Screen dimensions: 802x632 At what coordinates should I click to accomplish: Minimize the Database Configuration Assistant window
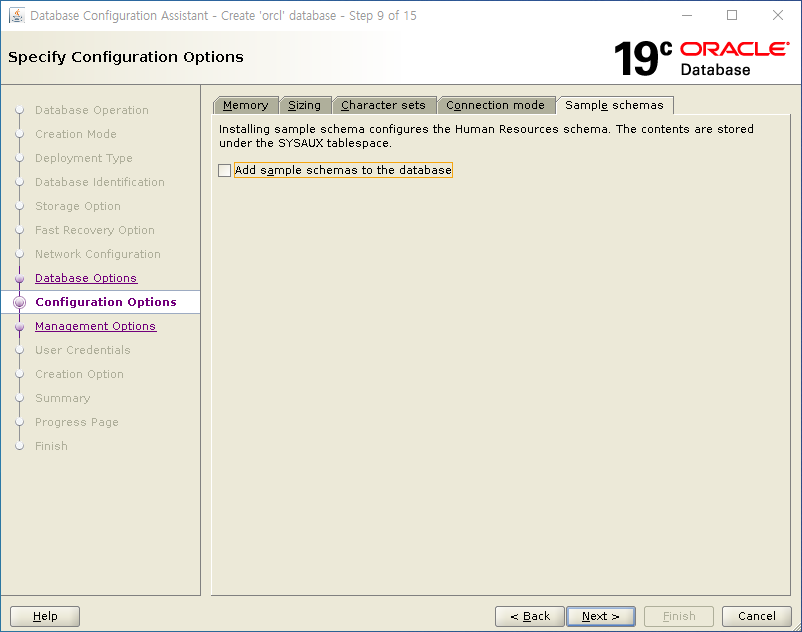pyautogui.click(x=687, y=15)
